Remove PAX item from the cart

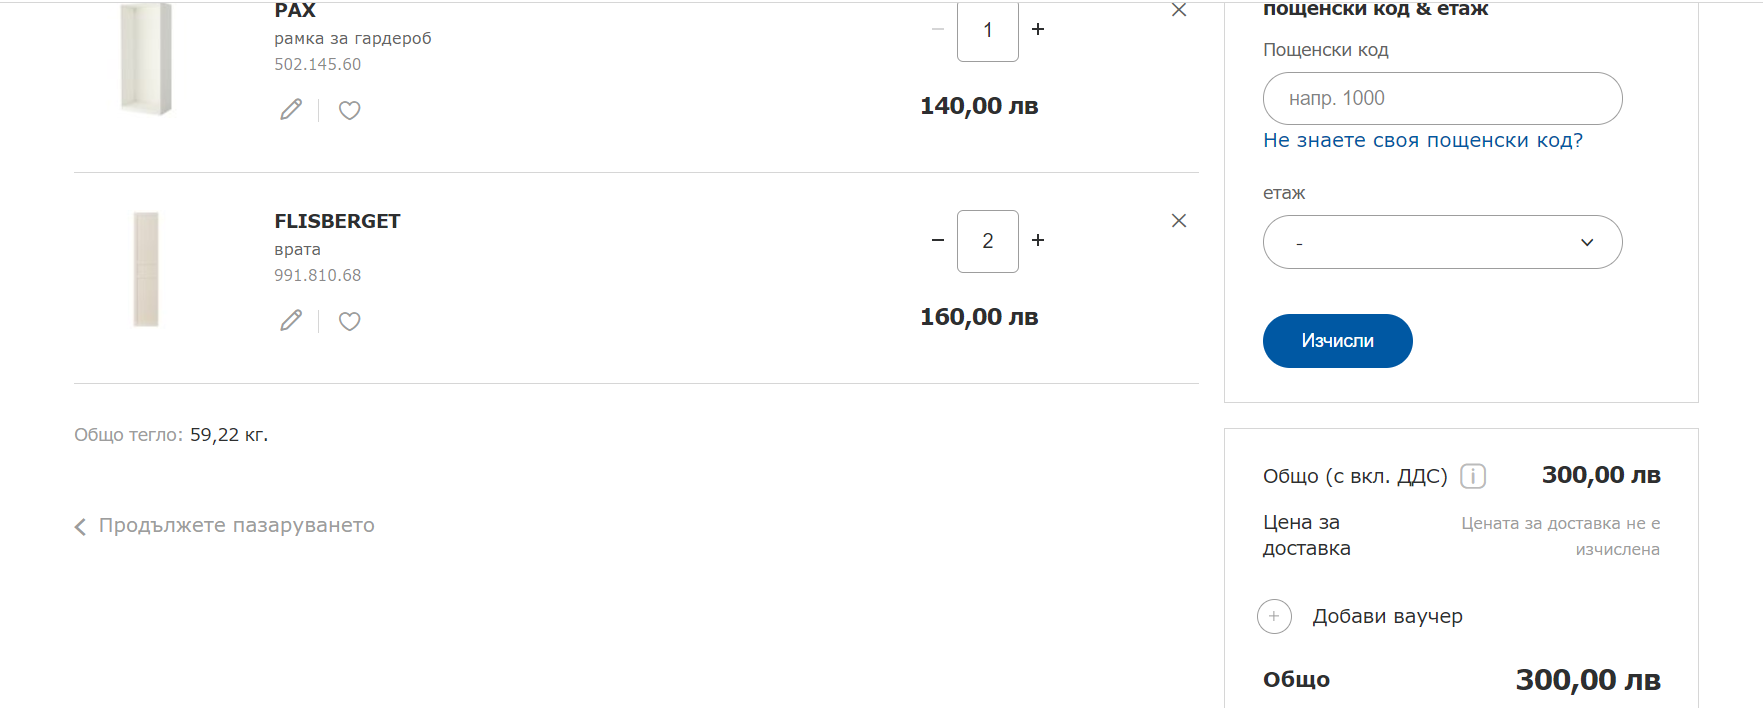1179,10
